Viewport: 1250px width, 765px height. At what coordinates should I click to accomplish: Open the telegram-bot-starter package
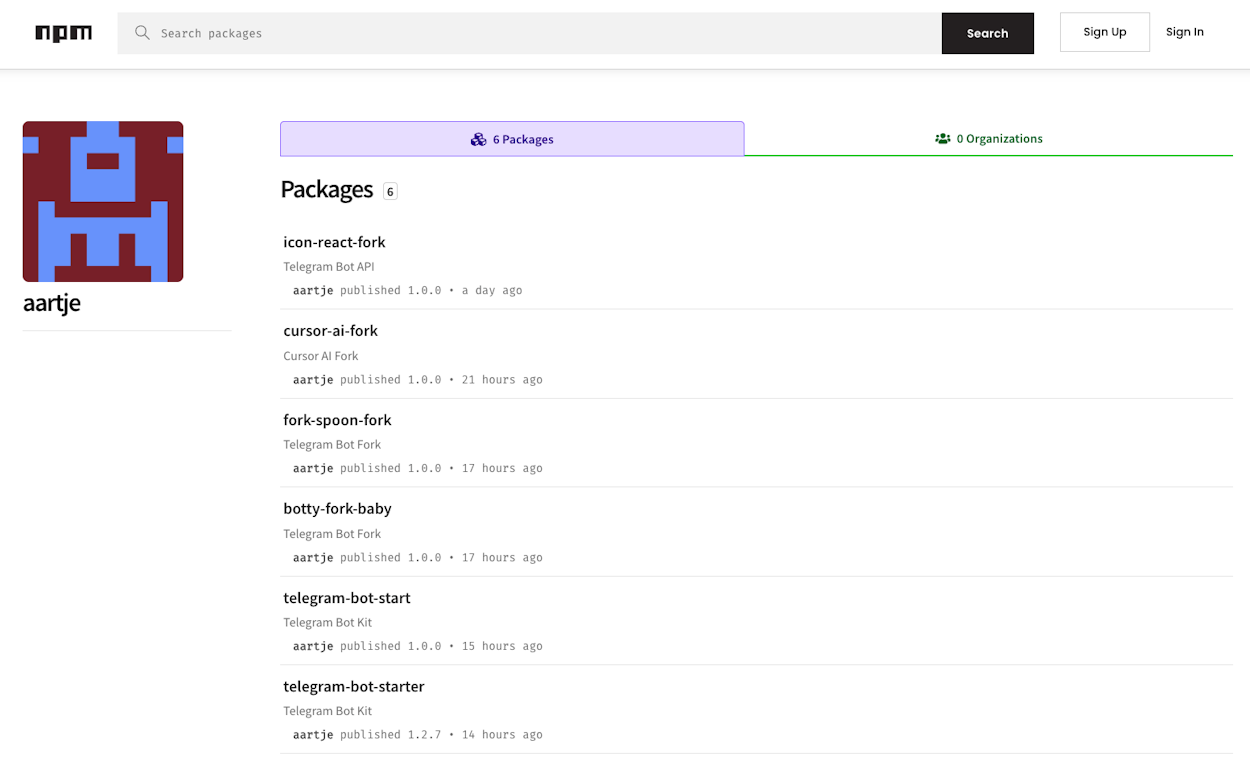(x=353, y=686)
